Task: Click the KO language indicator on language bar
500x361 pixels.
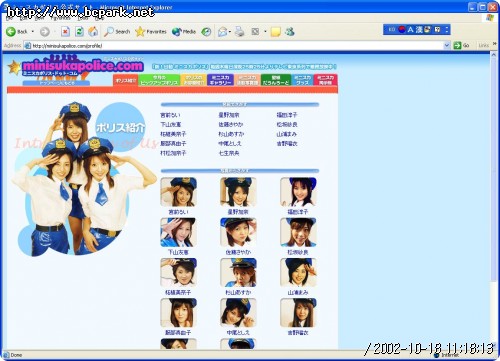Action: tap(392, 30)
